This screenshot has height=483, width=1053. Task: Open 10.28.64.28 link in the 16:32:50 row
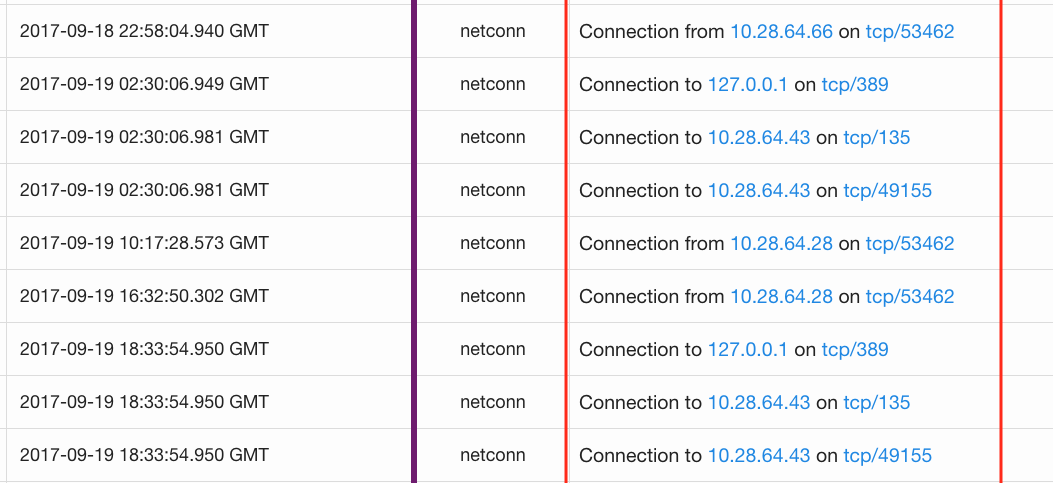[x=781, y=297]
